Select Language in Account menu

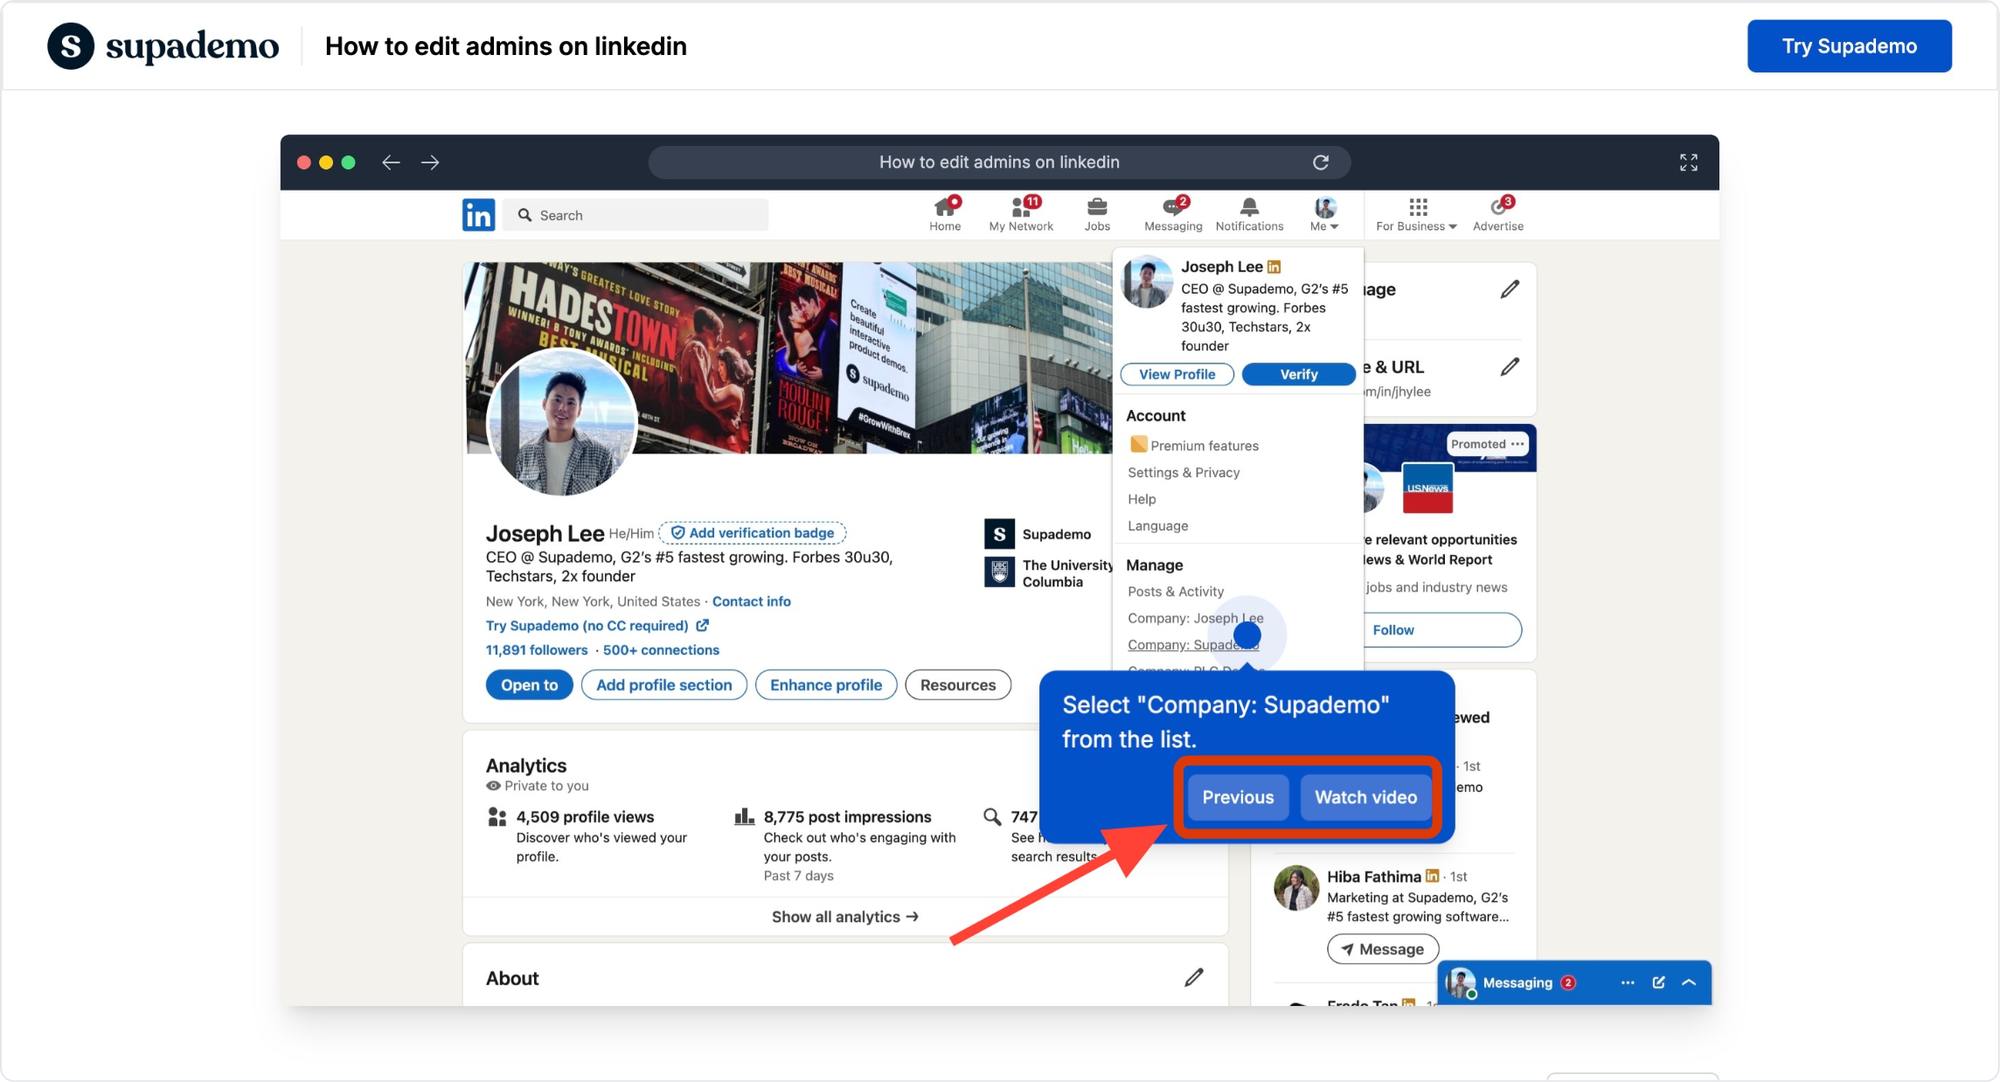pyautogui.click(x=1158, y=526)
